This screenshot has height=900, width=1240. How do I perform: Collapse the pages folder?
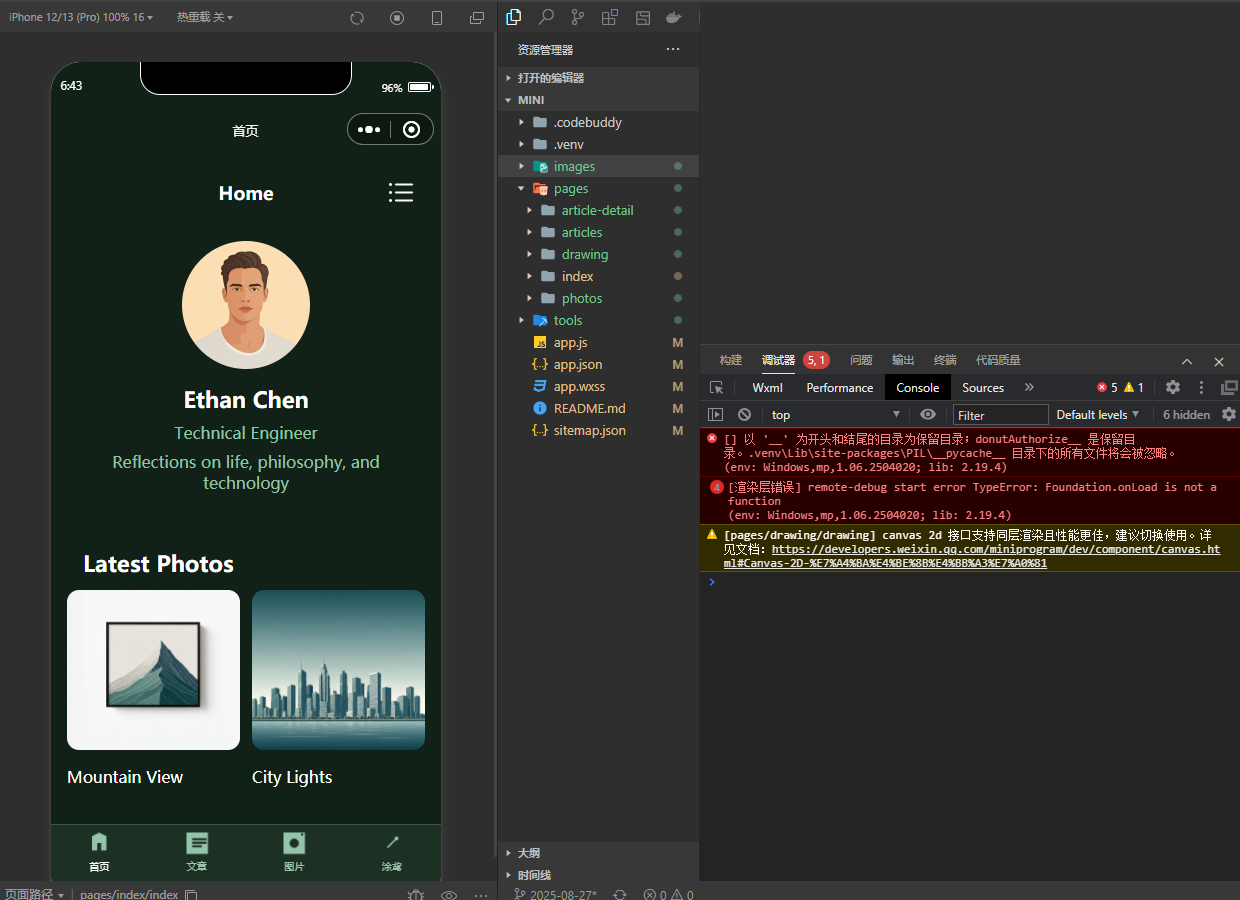pos(598,188)
